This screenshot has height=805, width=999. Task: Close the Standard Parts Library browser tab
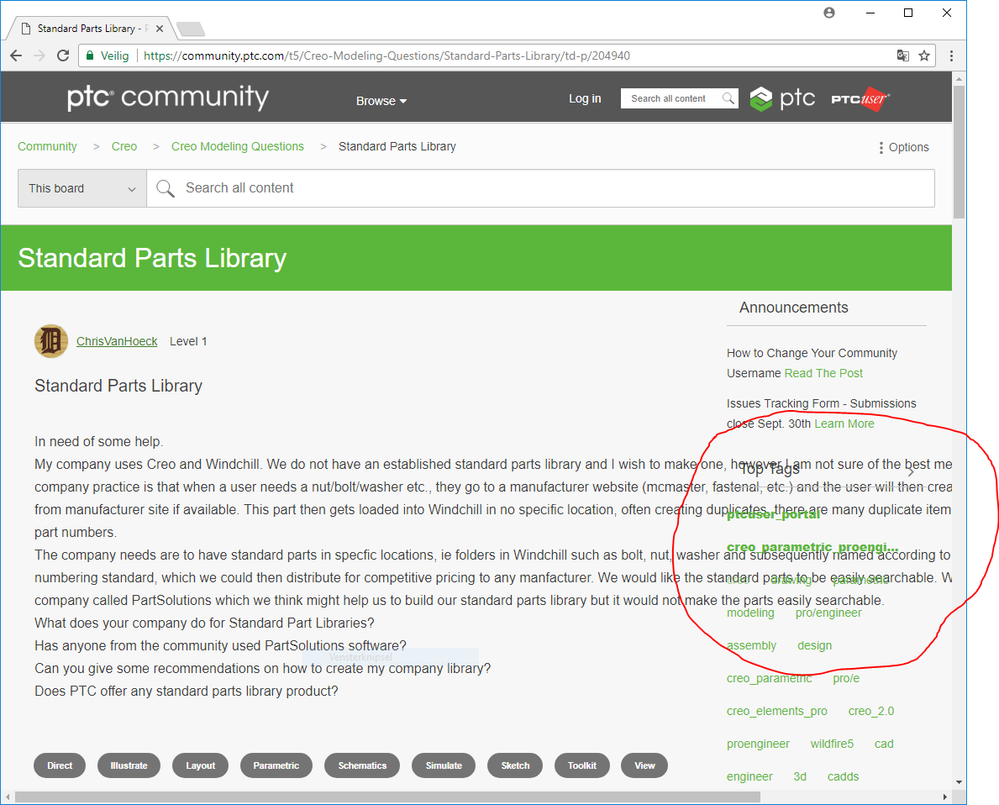tap(159, 29)
